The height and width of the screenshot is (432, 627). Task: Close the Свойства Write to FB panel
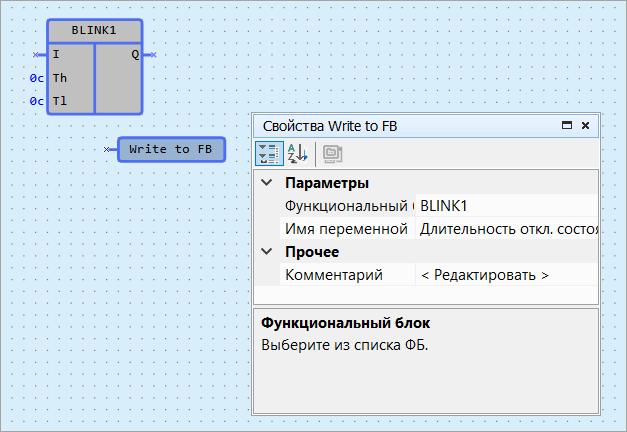coord(585,126)
